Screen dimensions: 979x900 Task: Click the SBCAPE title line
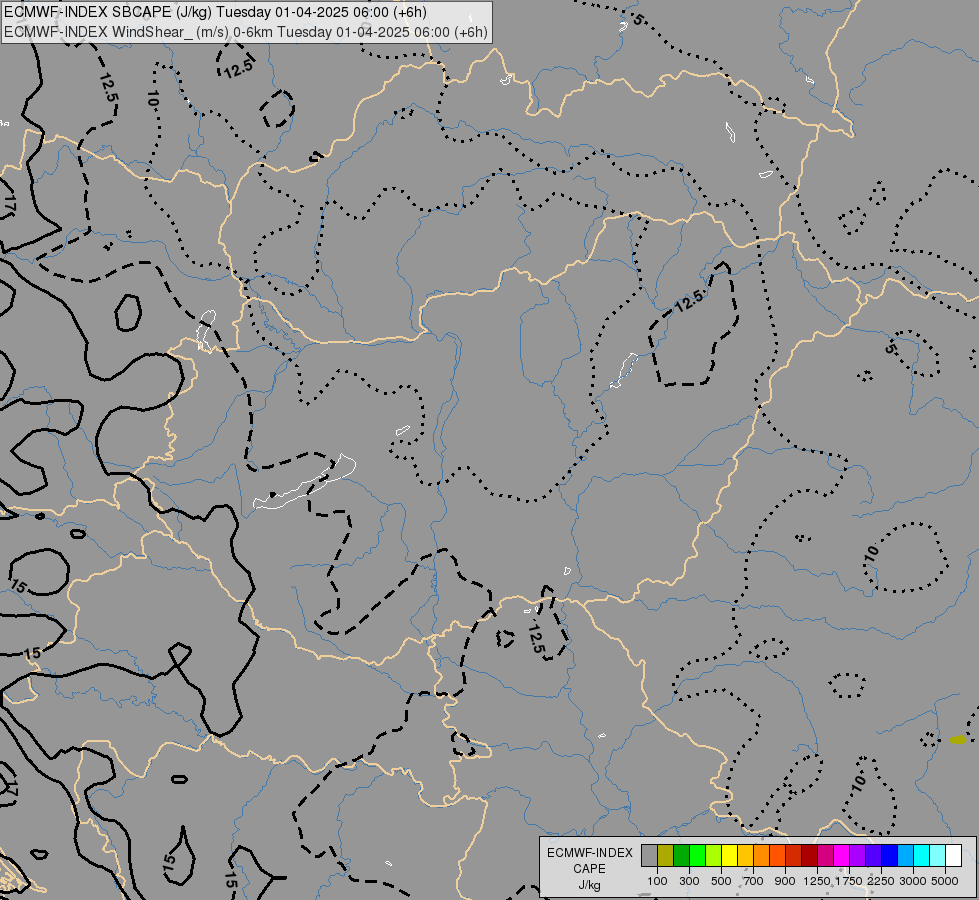[215, 12]
